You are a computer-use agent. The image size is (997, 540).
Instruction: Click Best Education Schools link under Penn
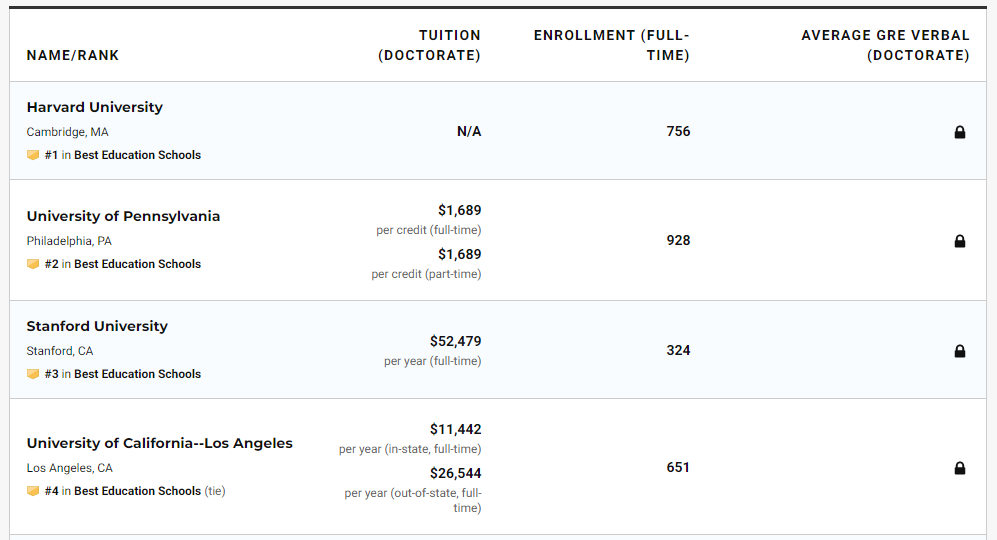point(137,264)
